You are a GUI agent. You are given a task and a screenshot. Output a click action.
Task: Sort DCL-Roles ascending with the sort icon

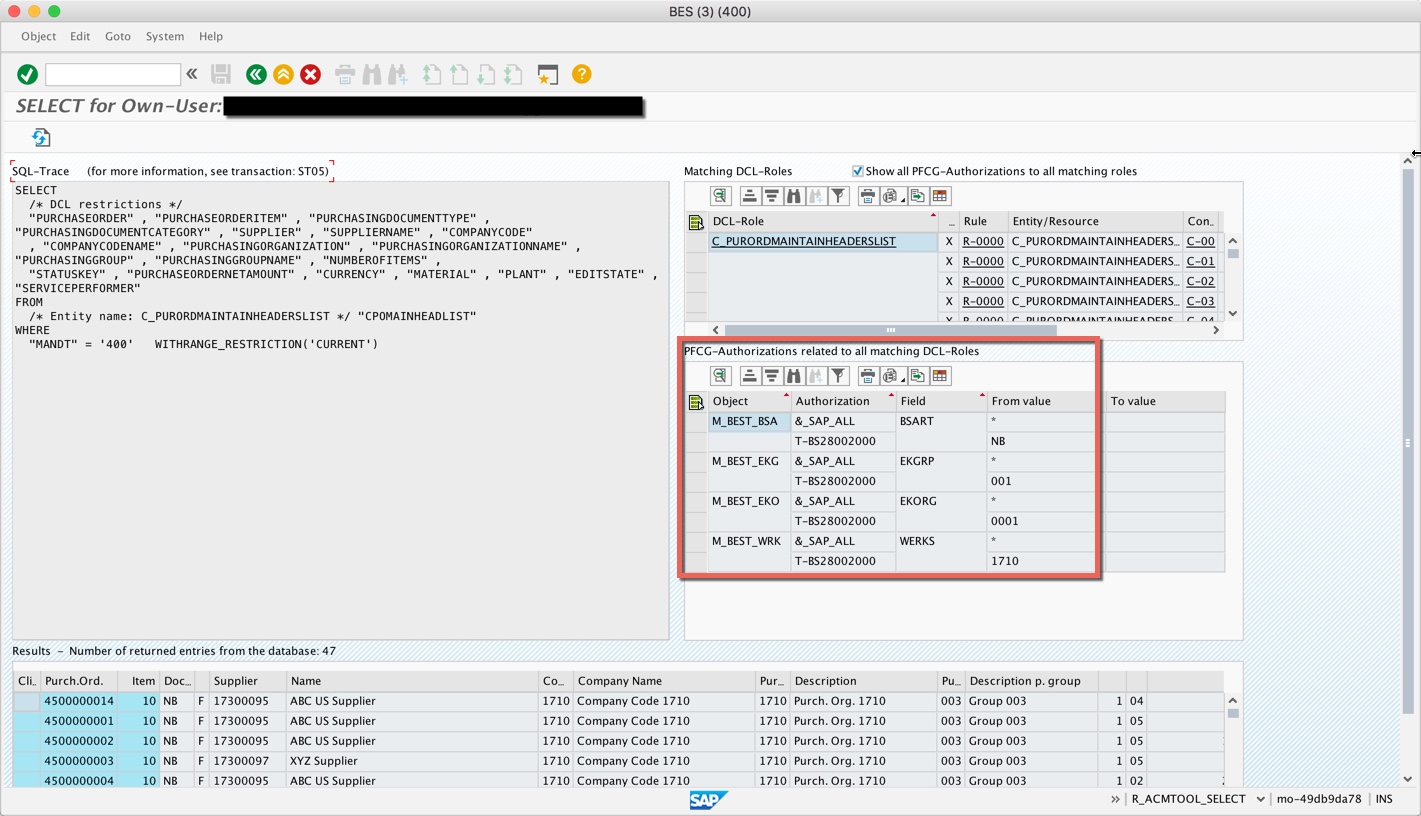coord(749,195)
